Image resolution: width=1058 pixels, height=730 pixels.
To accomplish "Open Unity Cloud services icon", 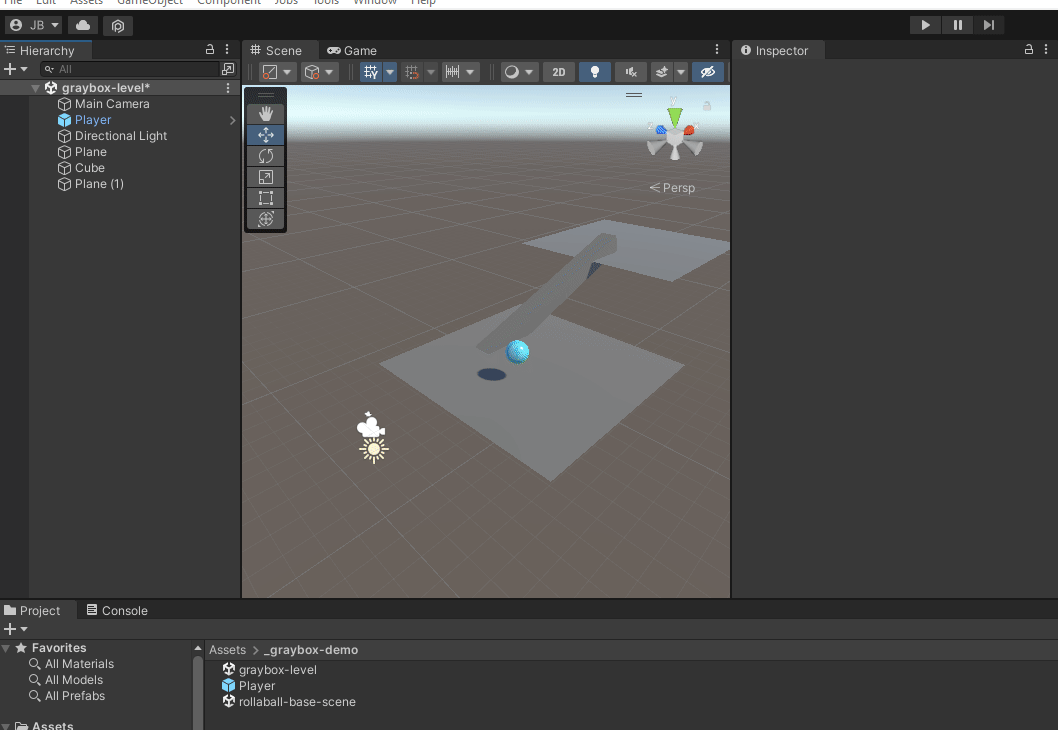I will (x=83, y=26).
